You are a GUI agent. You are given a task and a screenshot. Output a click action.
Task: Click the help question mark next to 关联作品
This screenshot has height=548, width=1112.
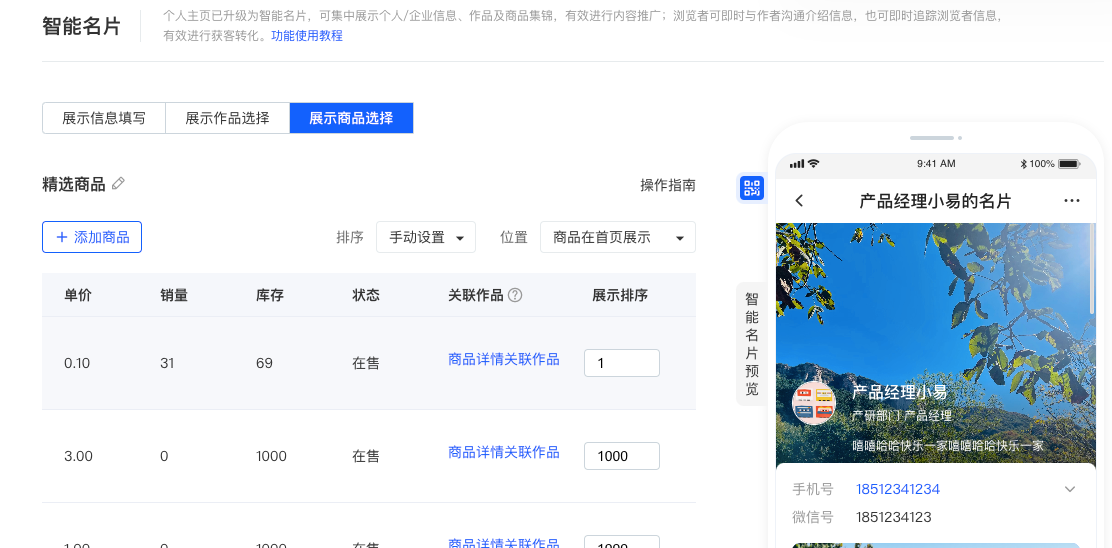click(515, 295)
